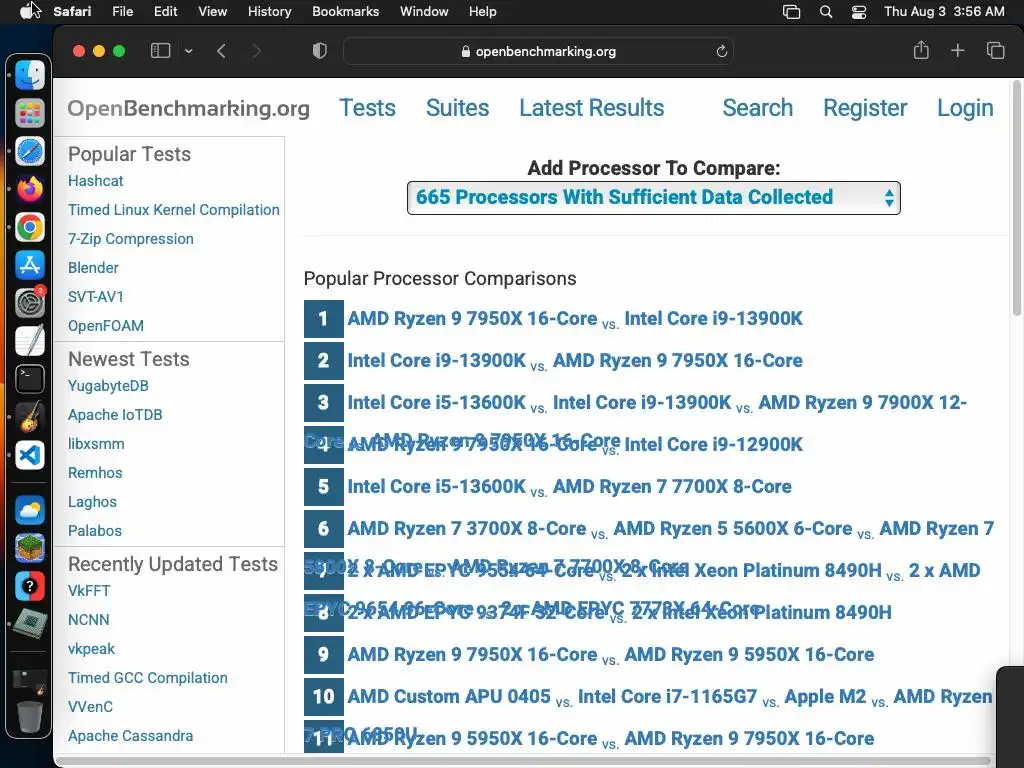Click the privacy shield icon in toolbar
Viewport: 1024px width, 768px height.
pyautogui.click(x=319, y=51)
